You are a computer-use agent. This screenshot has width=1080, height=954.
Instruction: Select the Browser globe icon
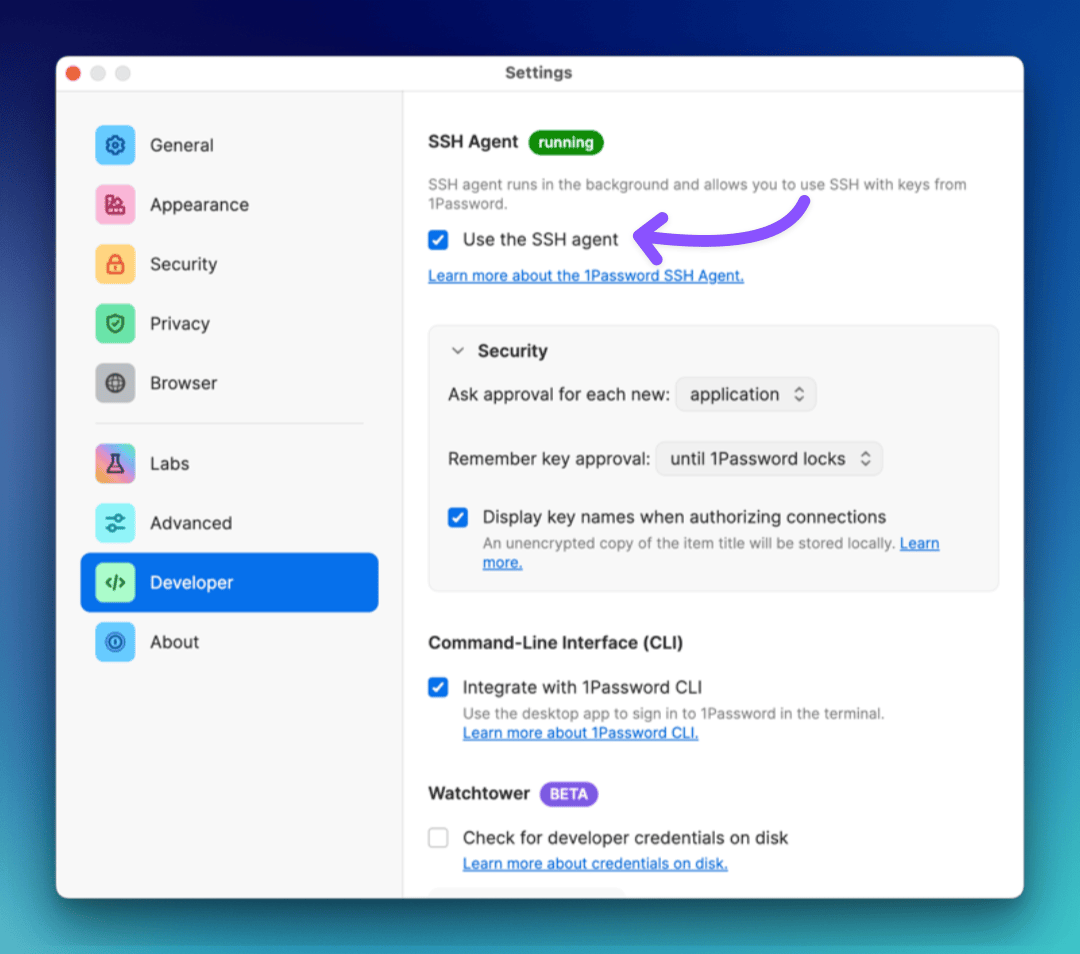tap(115, 382)
